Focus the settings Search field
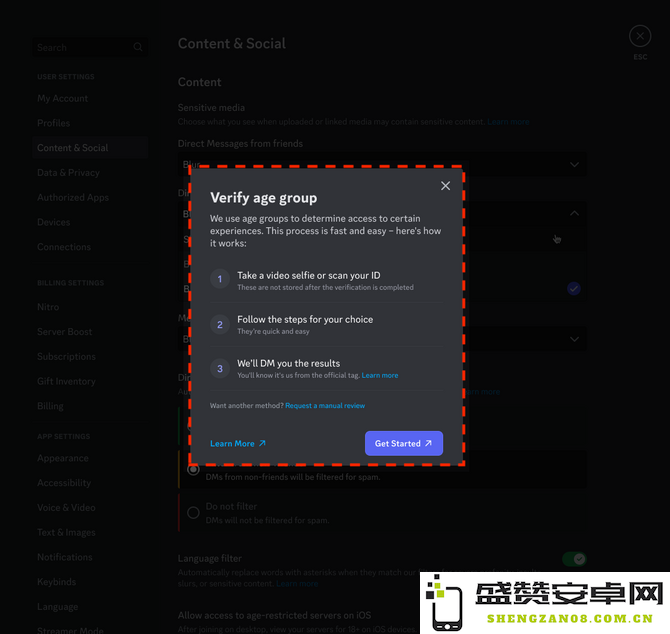The image size is (670, 634). (90, 47)
